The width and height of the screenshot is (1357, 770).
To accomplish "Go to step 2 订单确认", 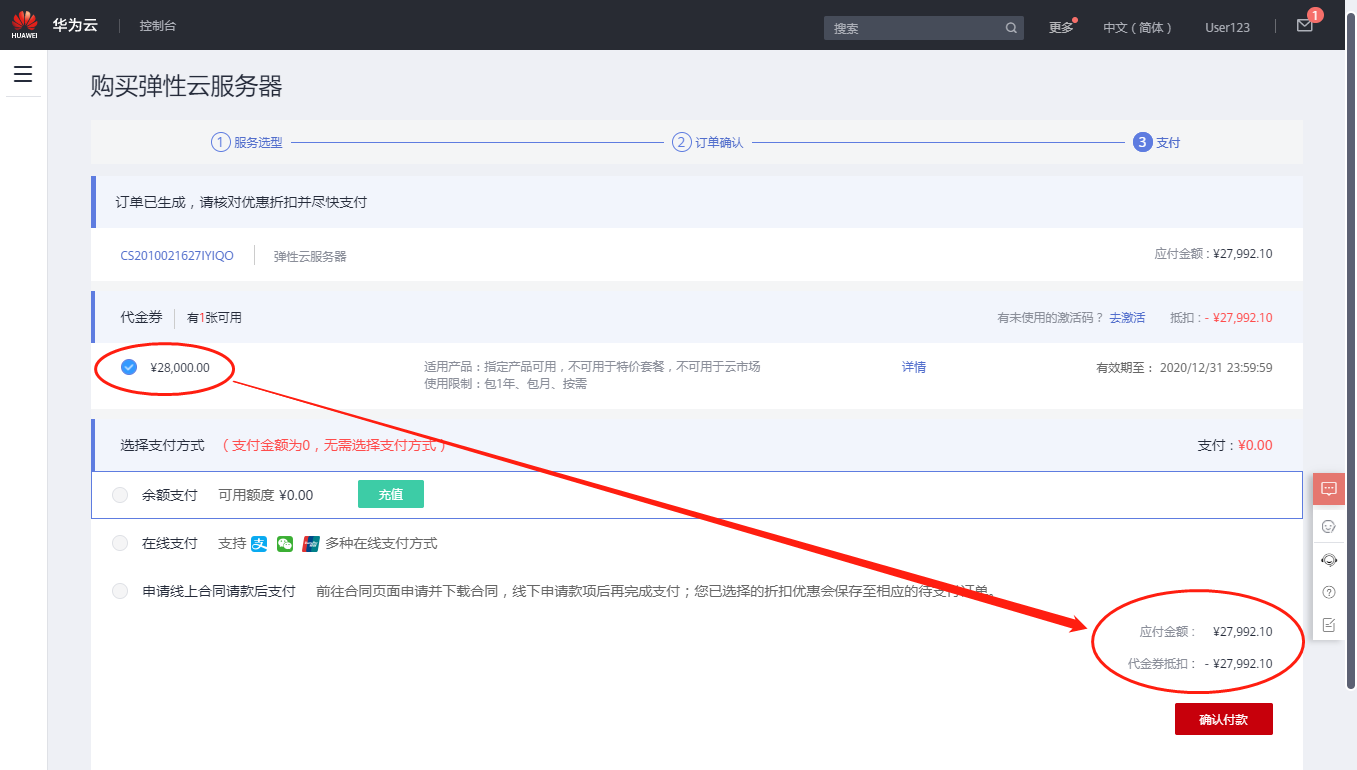I will pyautogui.click(x=708, y=142).
